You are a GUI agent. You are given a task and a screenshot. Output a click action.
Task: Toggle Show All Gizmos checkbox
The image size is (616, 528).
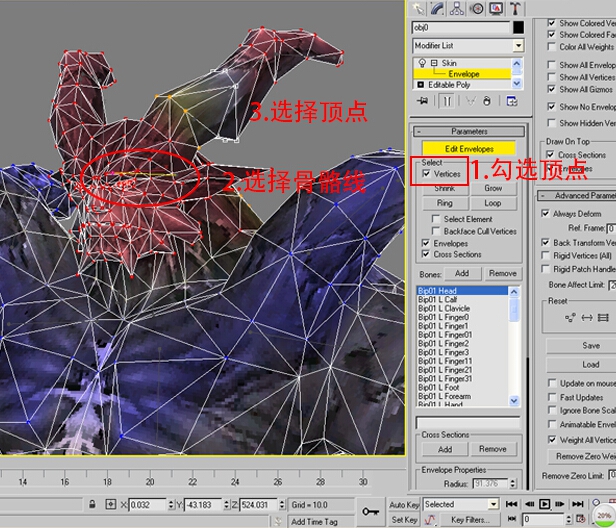(552, 89)
